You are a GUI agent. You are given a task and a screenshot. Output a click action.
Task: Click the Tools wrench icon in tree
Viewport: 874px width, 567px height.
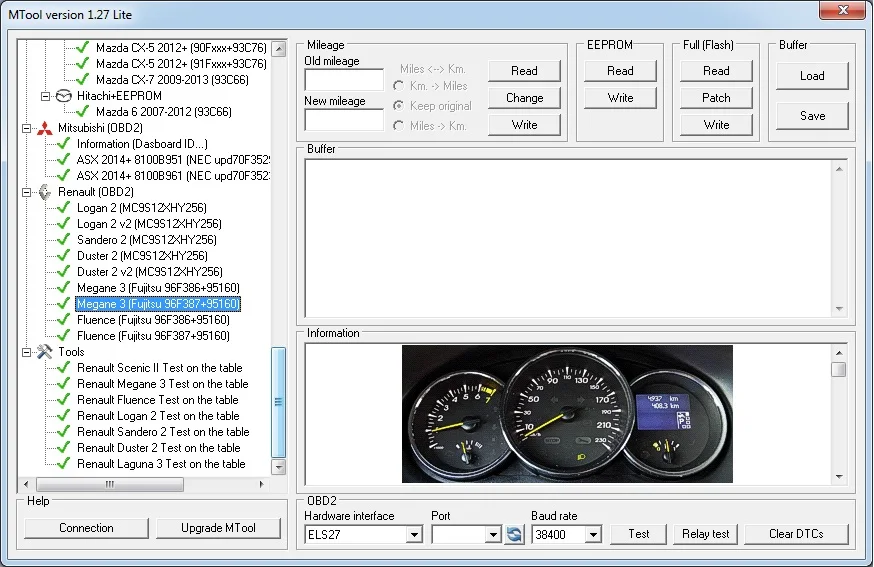pyautogui.click(x=44, y=352)
